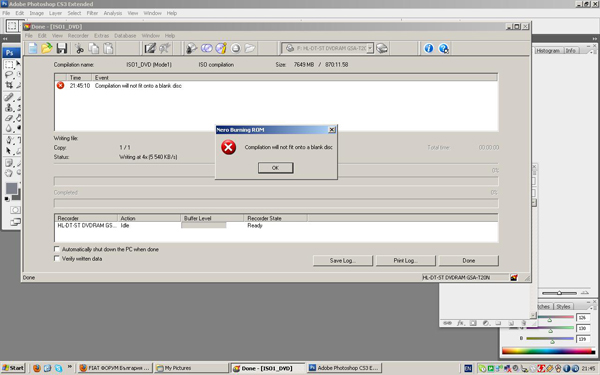Close the Nero Burning ROM dialog
The height and width of the screenshot is (375, 600).
click(332, 130)
